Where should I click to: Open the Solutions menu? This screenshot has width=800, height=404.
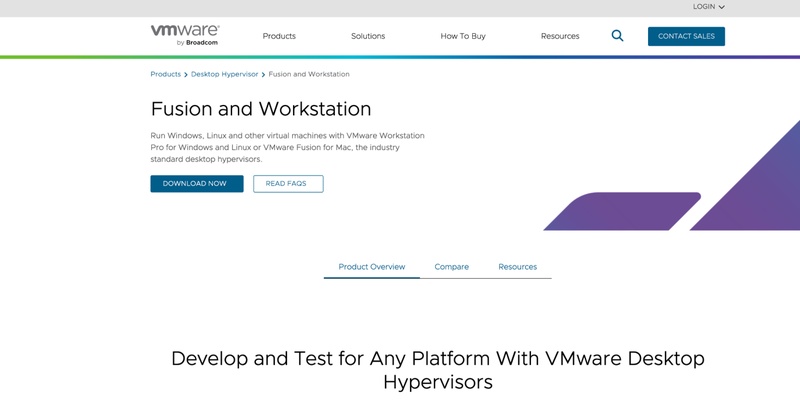tap(368, 36)
